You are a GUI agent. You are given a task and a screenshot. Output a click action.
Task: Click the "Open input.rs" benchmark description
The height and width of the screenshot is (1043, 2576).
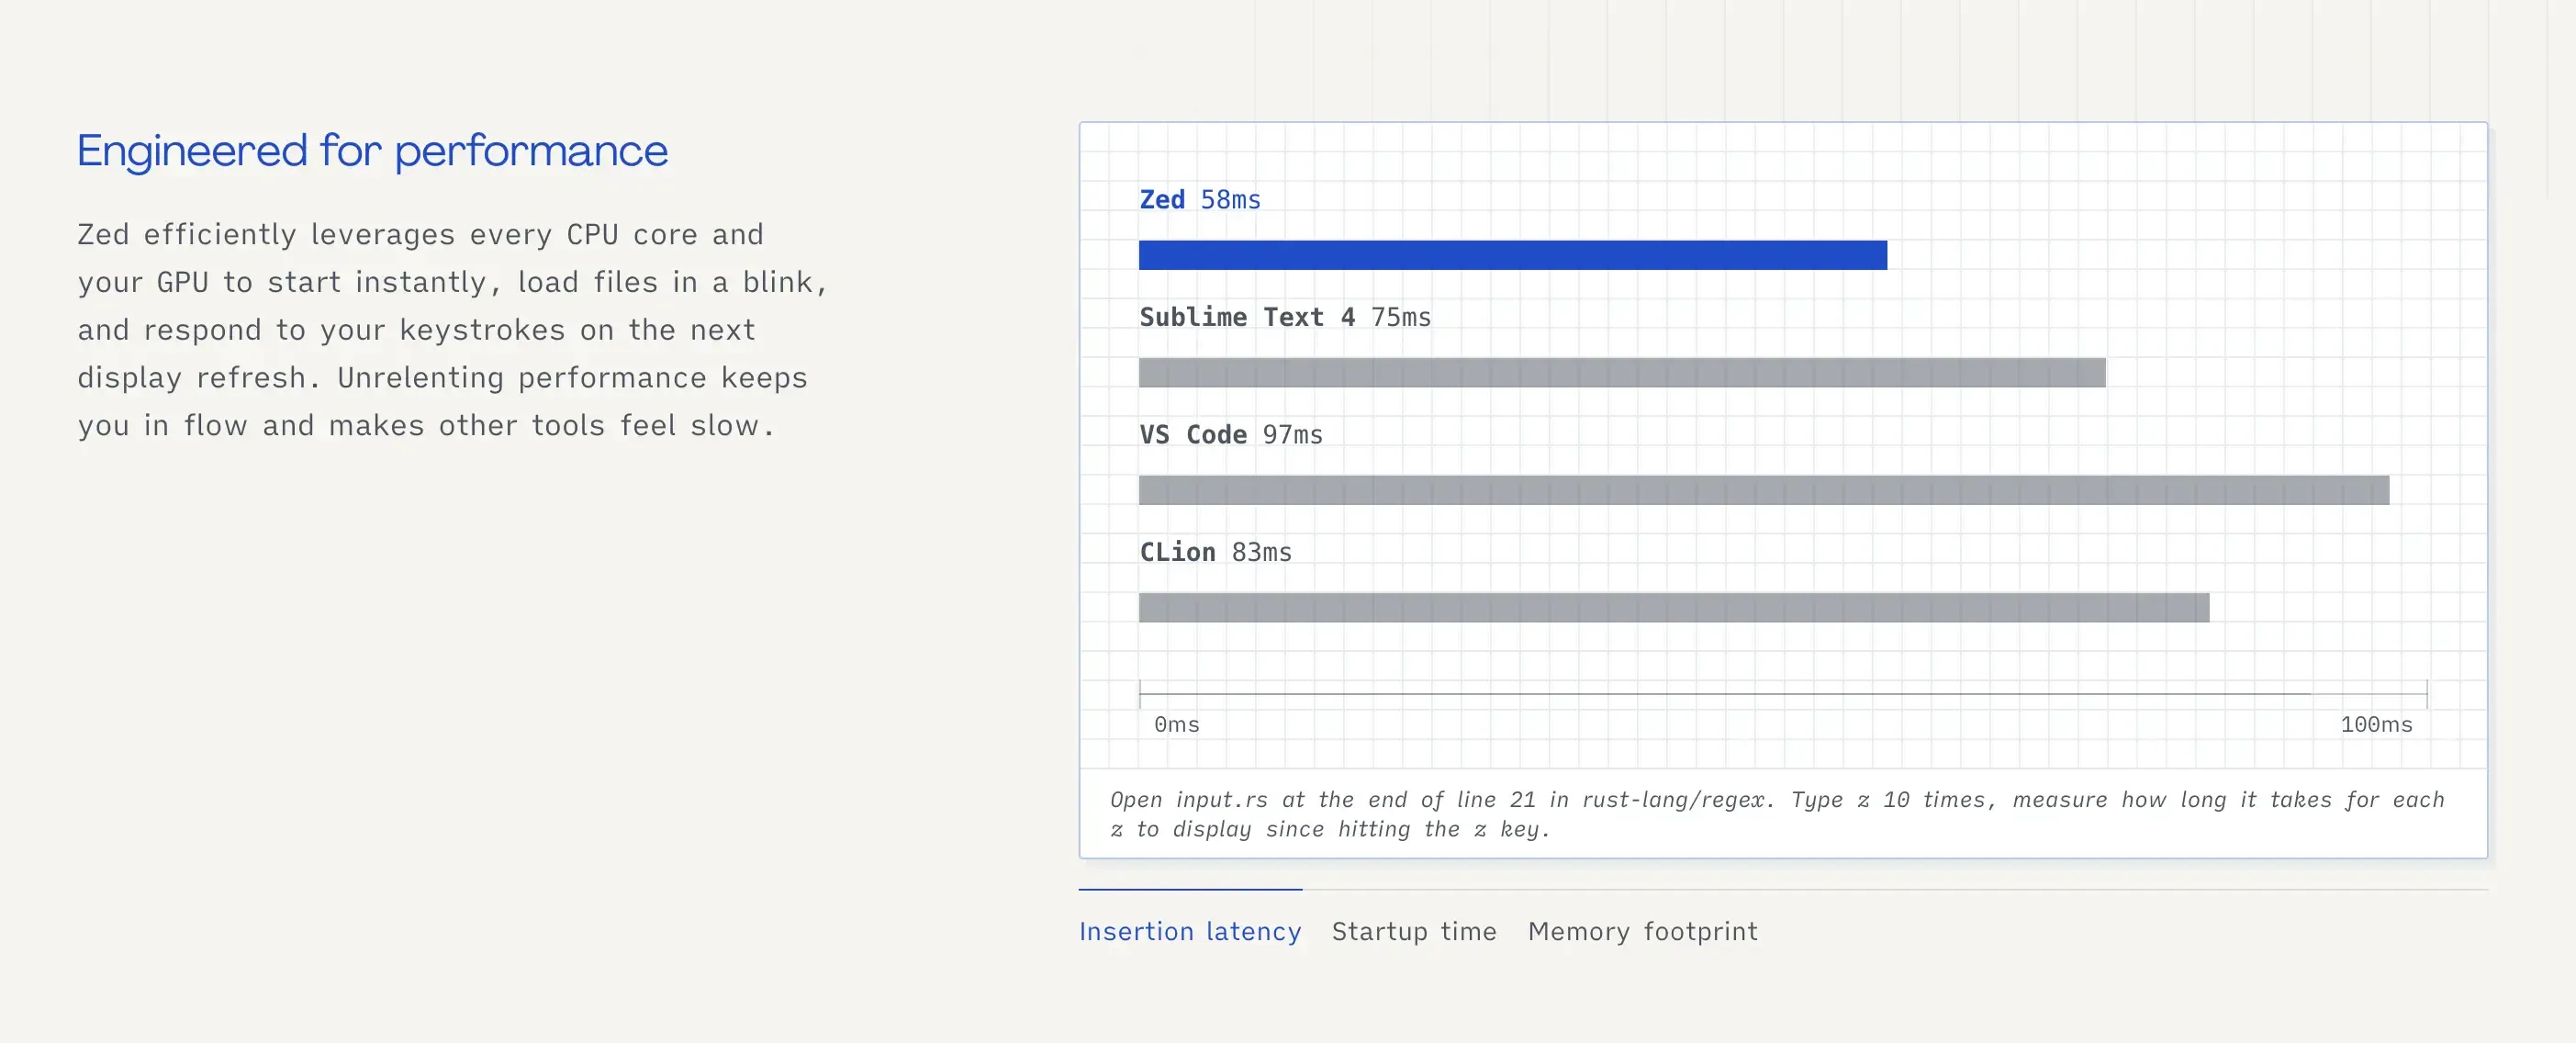(1777, 814)
